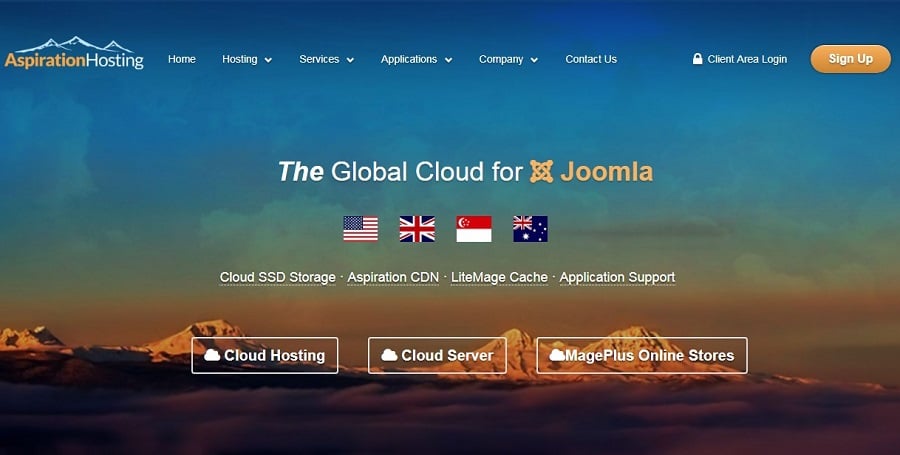Choose the Australia flag icon
Screen dimensions: 900x455
(x=530, y=229)
